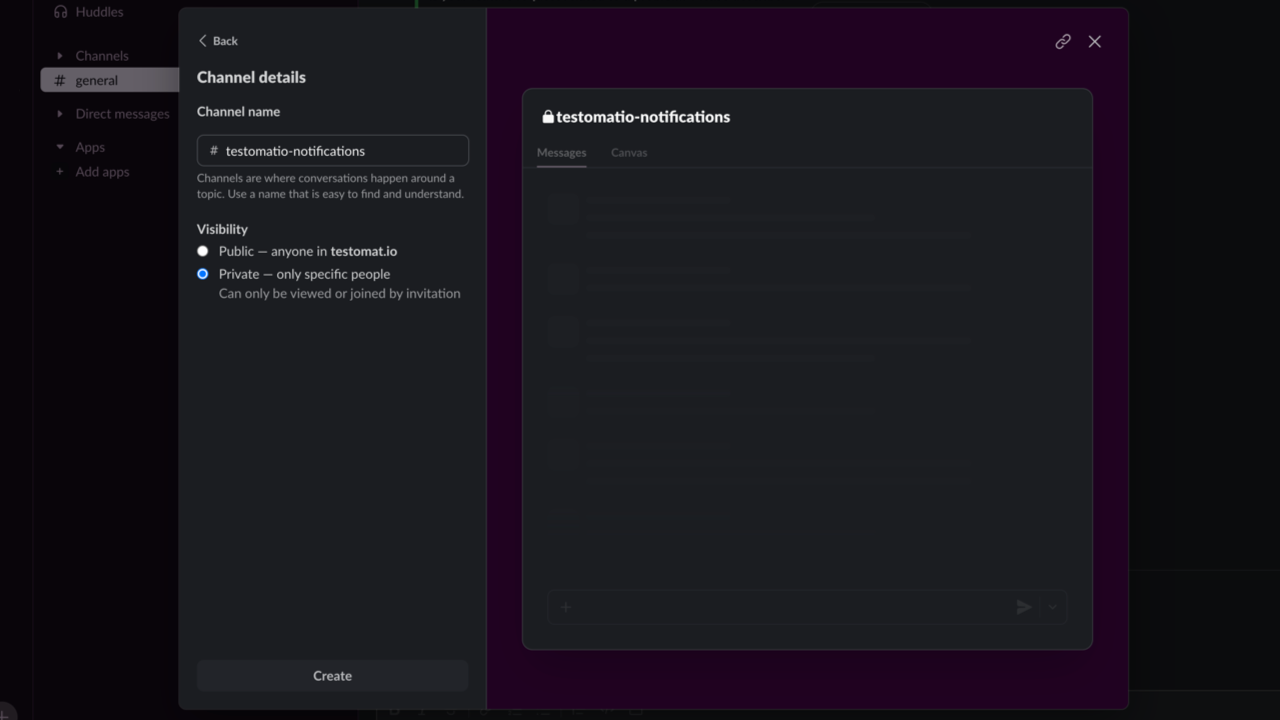
Task: Click the Huddles headphones icon
Action: click(x=62, y=11)
